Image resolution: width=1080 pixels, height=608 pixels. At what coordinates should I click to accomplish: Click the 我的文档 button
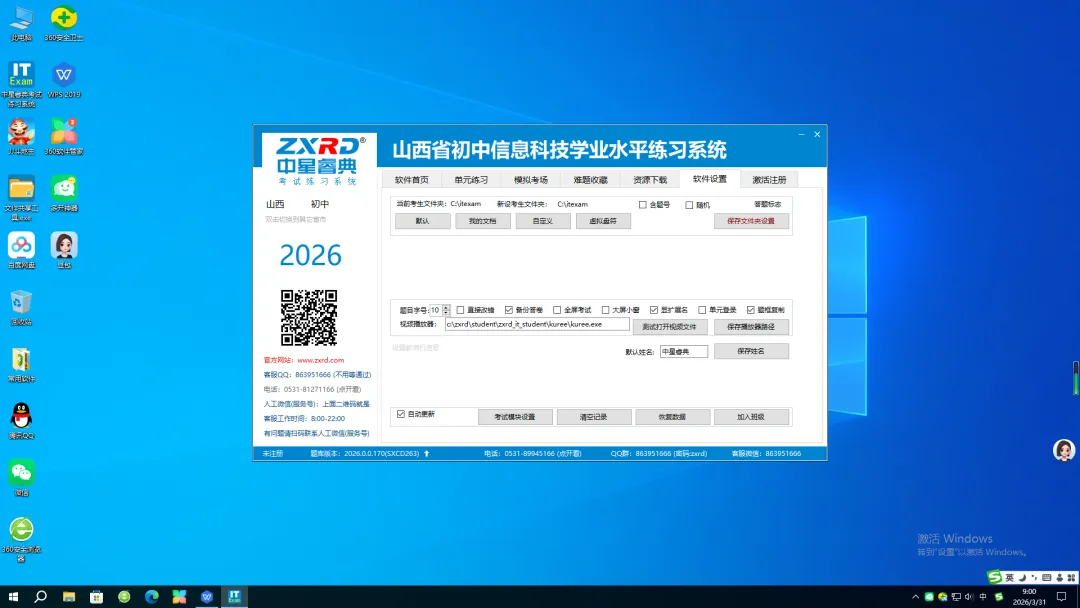483,221
